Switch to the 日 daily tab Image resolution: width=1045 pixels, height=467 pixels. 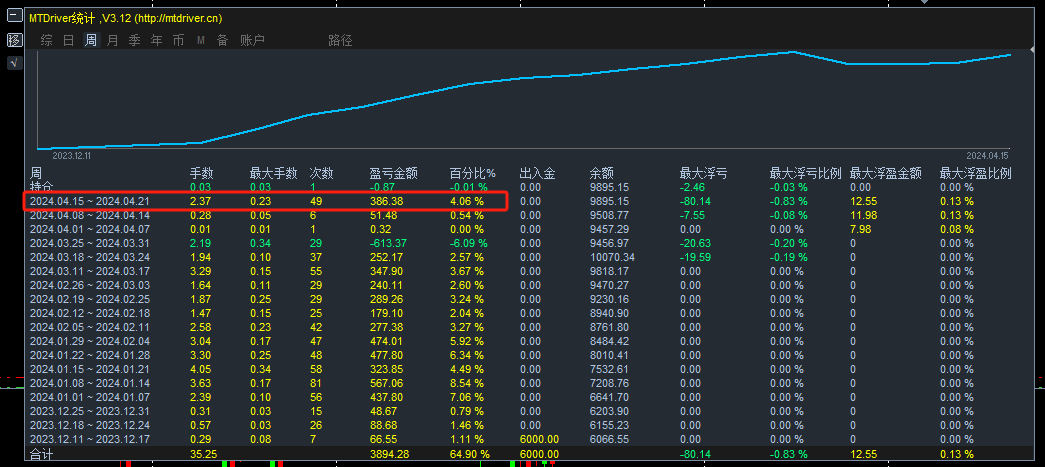coord(69,41)
